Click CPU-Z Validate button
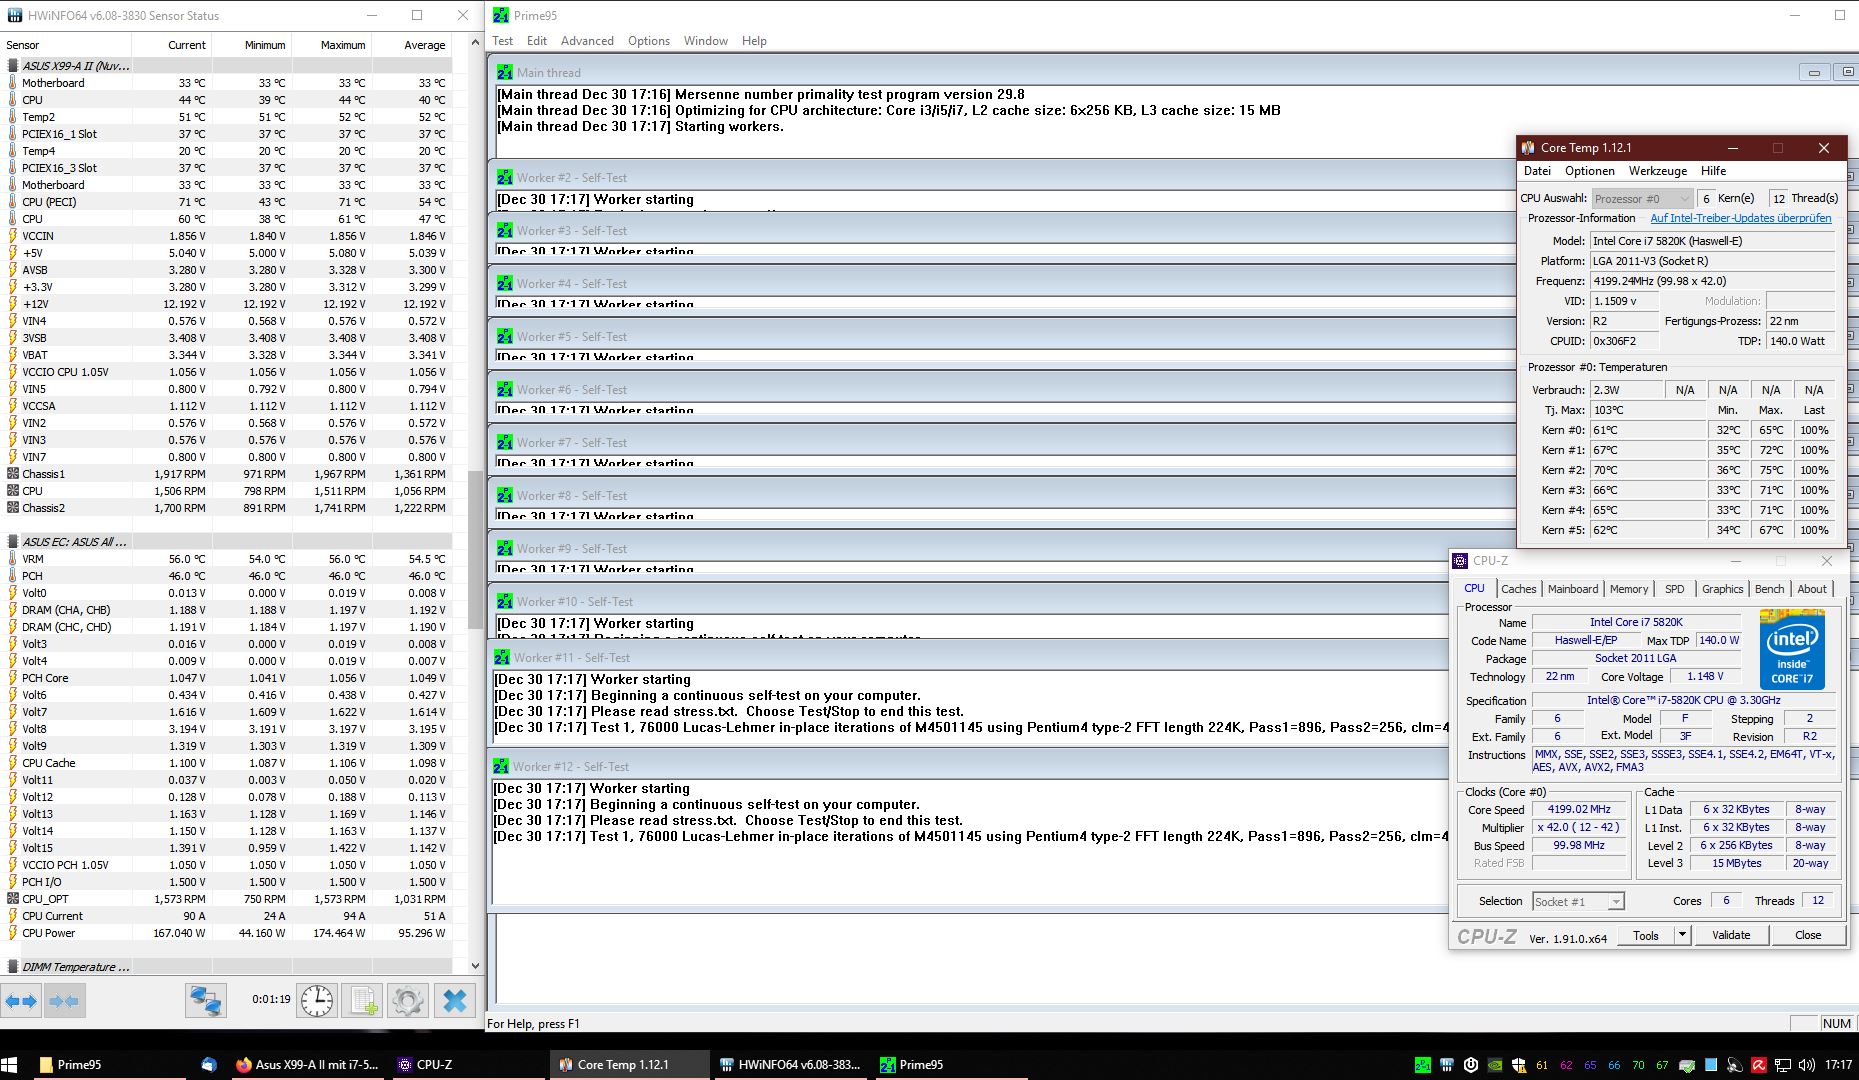The image size is (1859, 1080). click(1731, 935)
